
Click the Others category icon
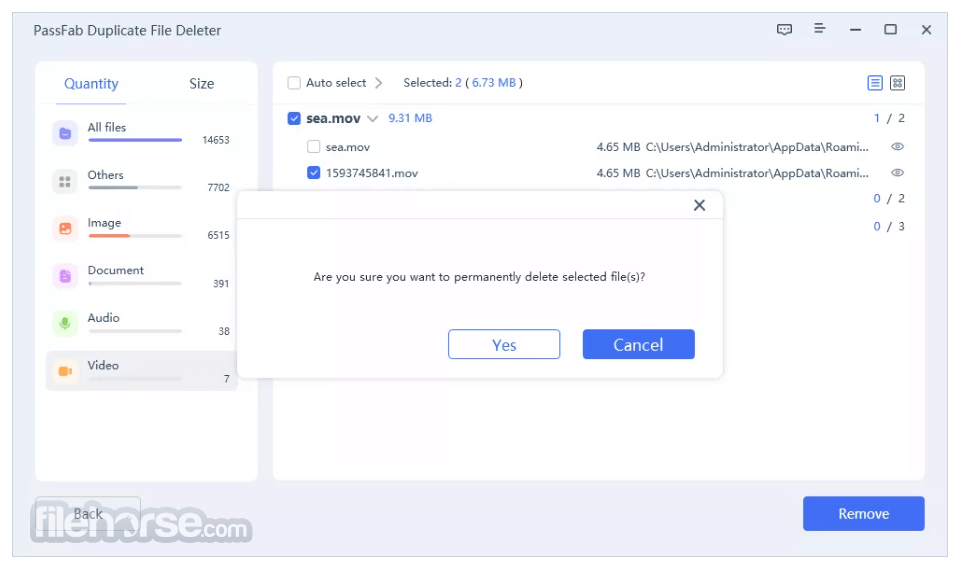(65, 181)
